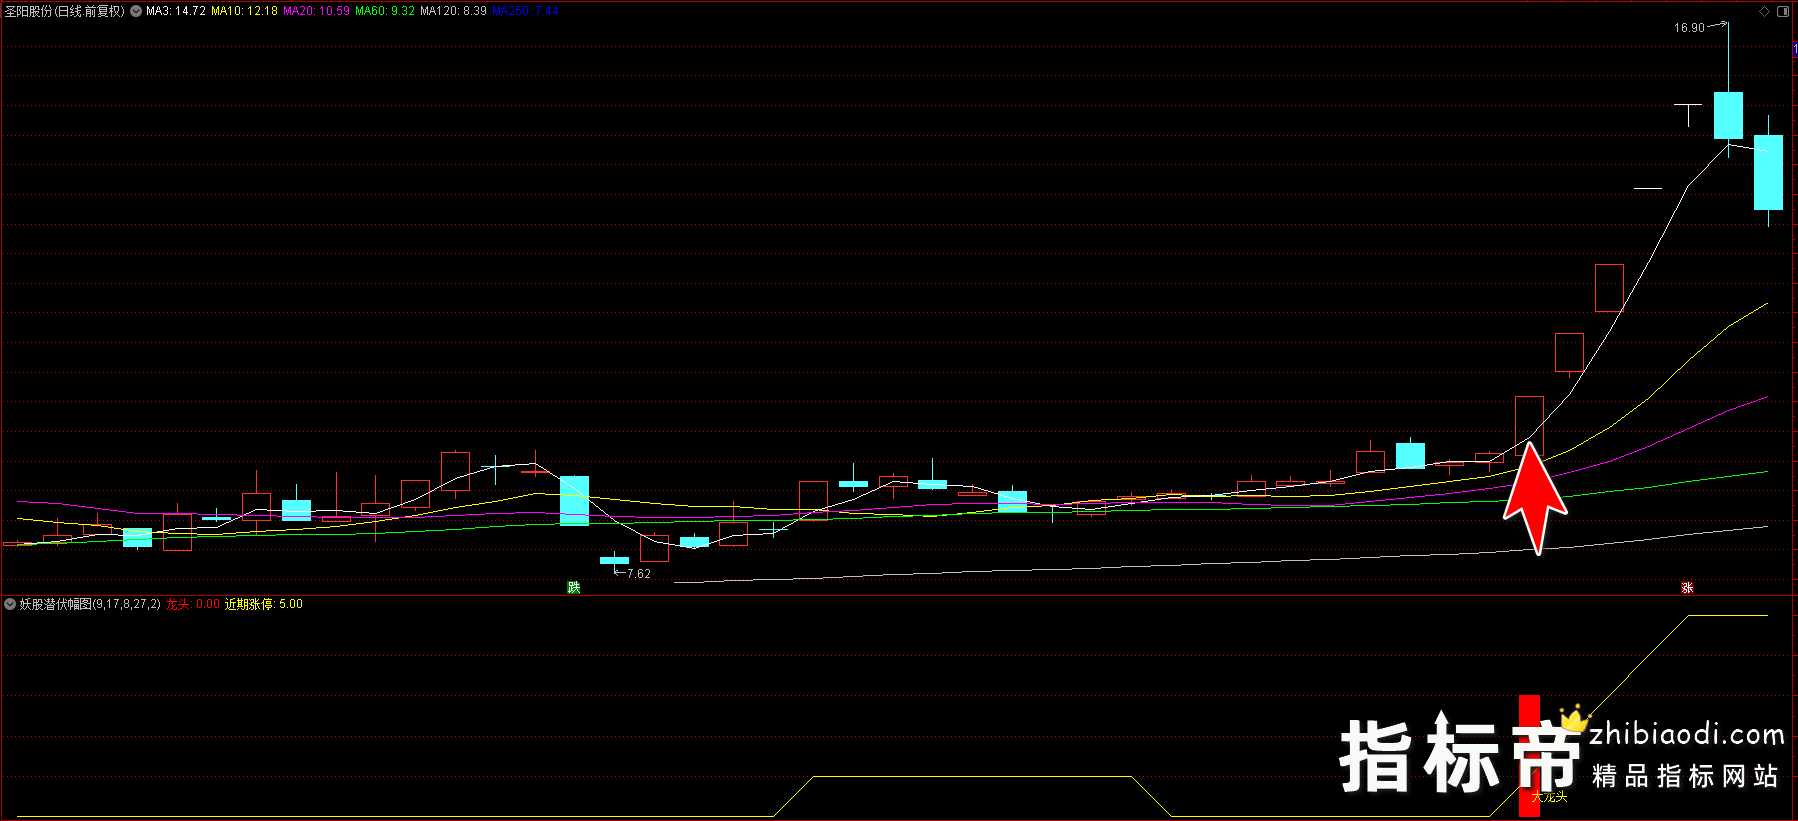Image resolution: width=1798 pixels, height=821 pixels.
Task: Select the cyan candle above the 跌 marker
Action: point(574,500)
